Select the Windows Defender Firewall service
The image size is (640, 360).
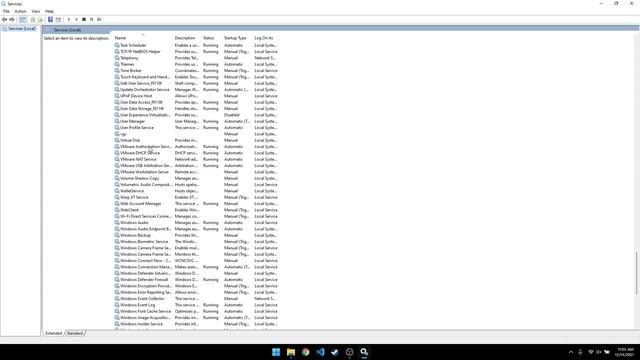[x=196, y=280]
